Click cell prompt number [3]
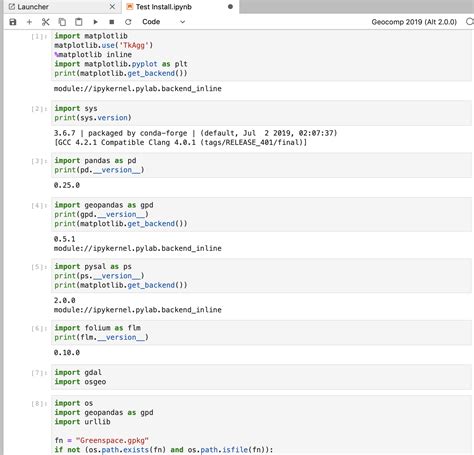The width and height of the screenshot is (474, 455). point(39,161)
